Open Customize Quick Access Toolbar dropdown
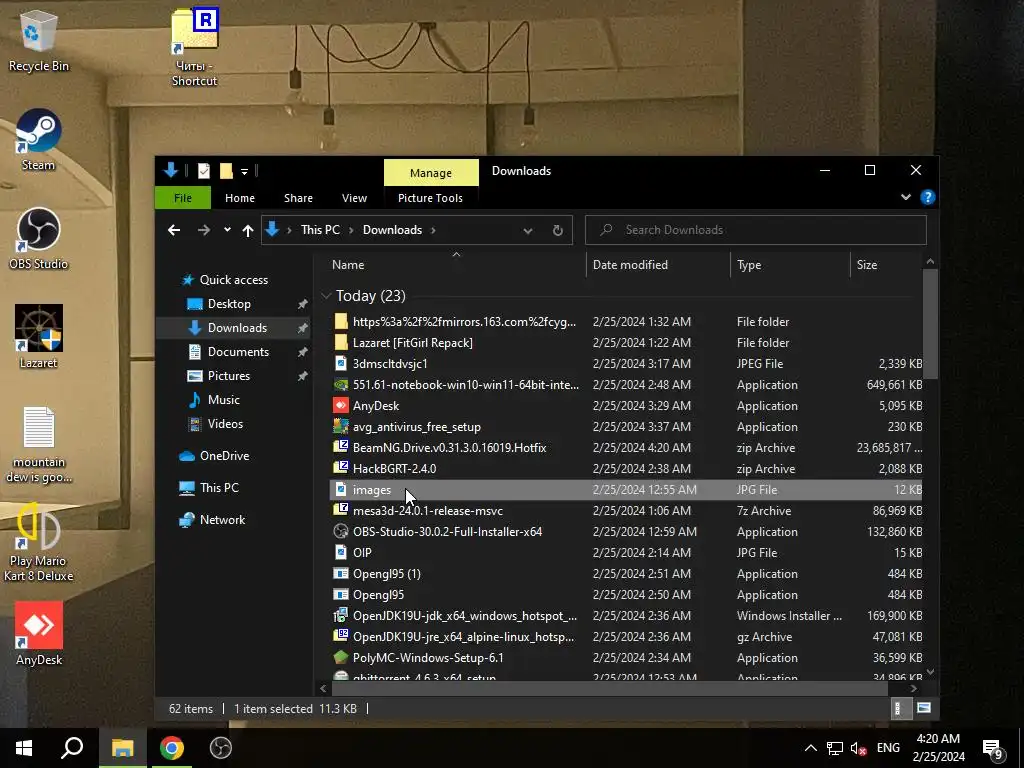Image resolution: width=1024 pixels, height=768 pixels. tap(244, 172)
